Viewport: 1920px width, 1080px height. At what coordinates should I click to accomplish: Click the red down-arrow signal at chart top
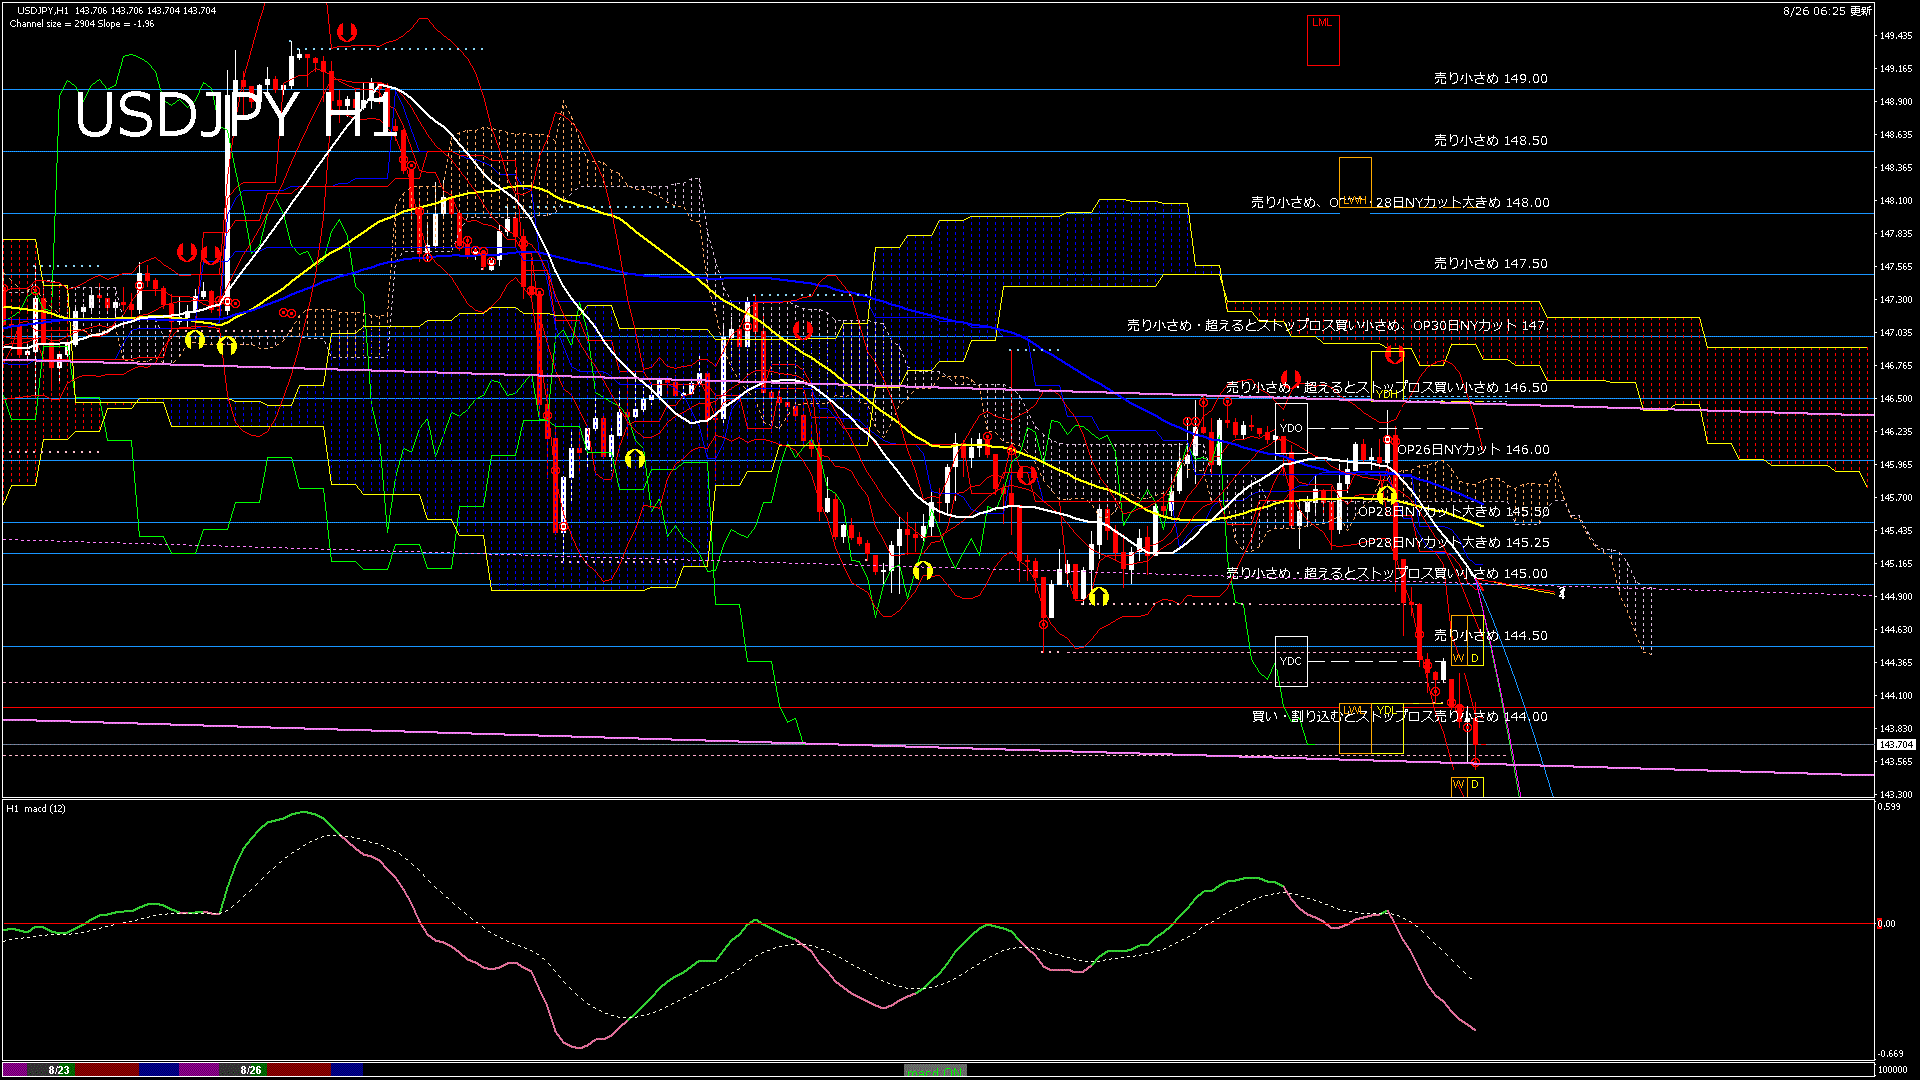tap(346, 33)
